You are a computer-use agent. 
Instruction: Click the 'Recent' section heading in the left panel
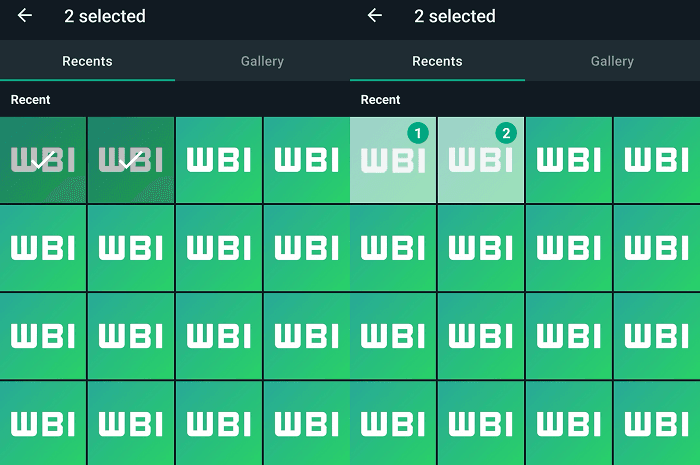pyautogui.click(x=31, y=100)
